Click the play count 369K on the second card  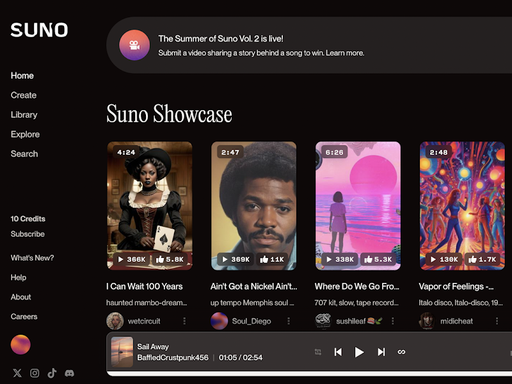[236, 259]
